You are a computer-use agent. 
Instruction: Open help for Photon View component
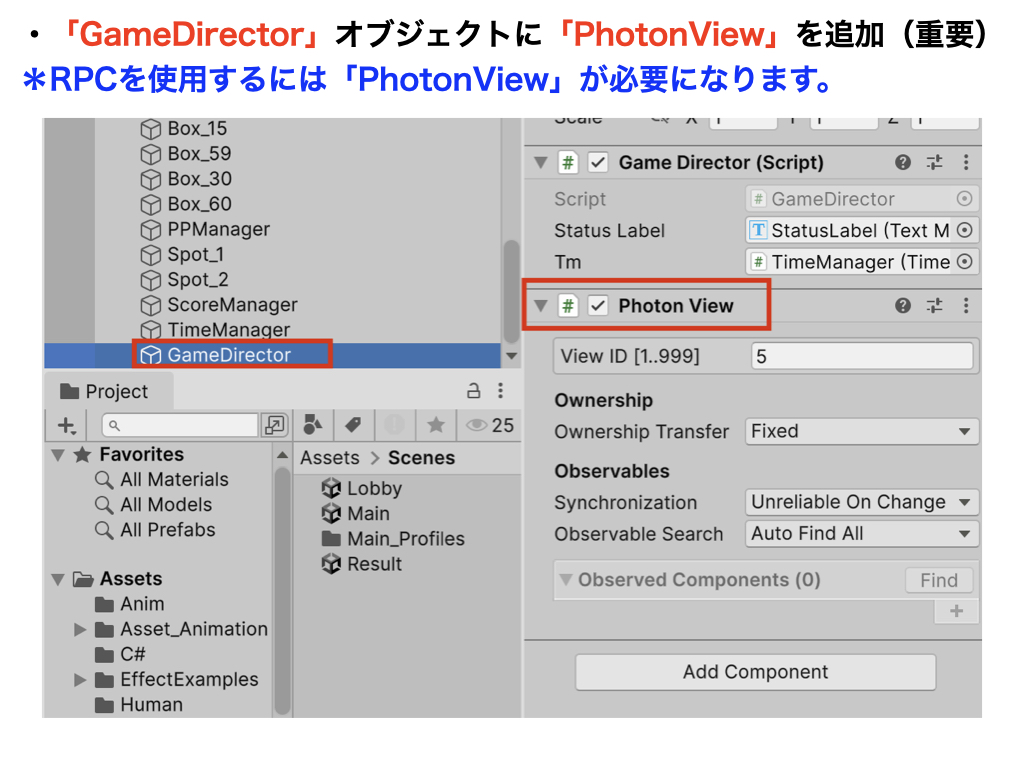click(903, 306)
